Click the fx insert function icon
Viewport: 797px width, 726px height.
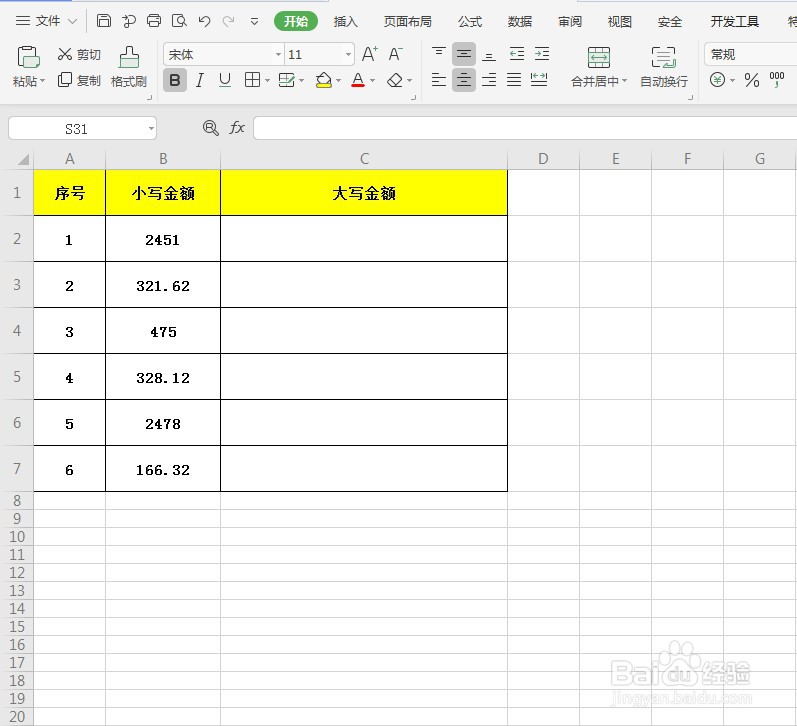pos(237,128)
